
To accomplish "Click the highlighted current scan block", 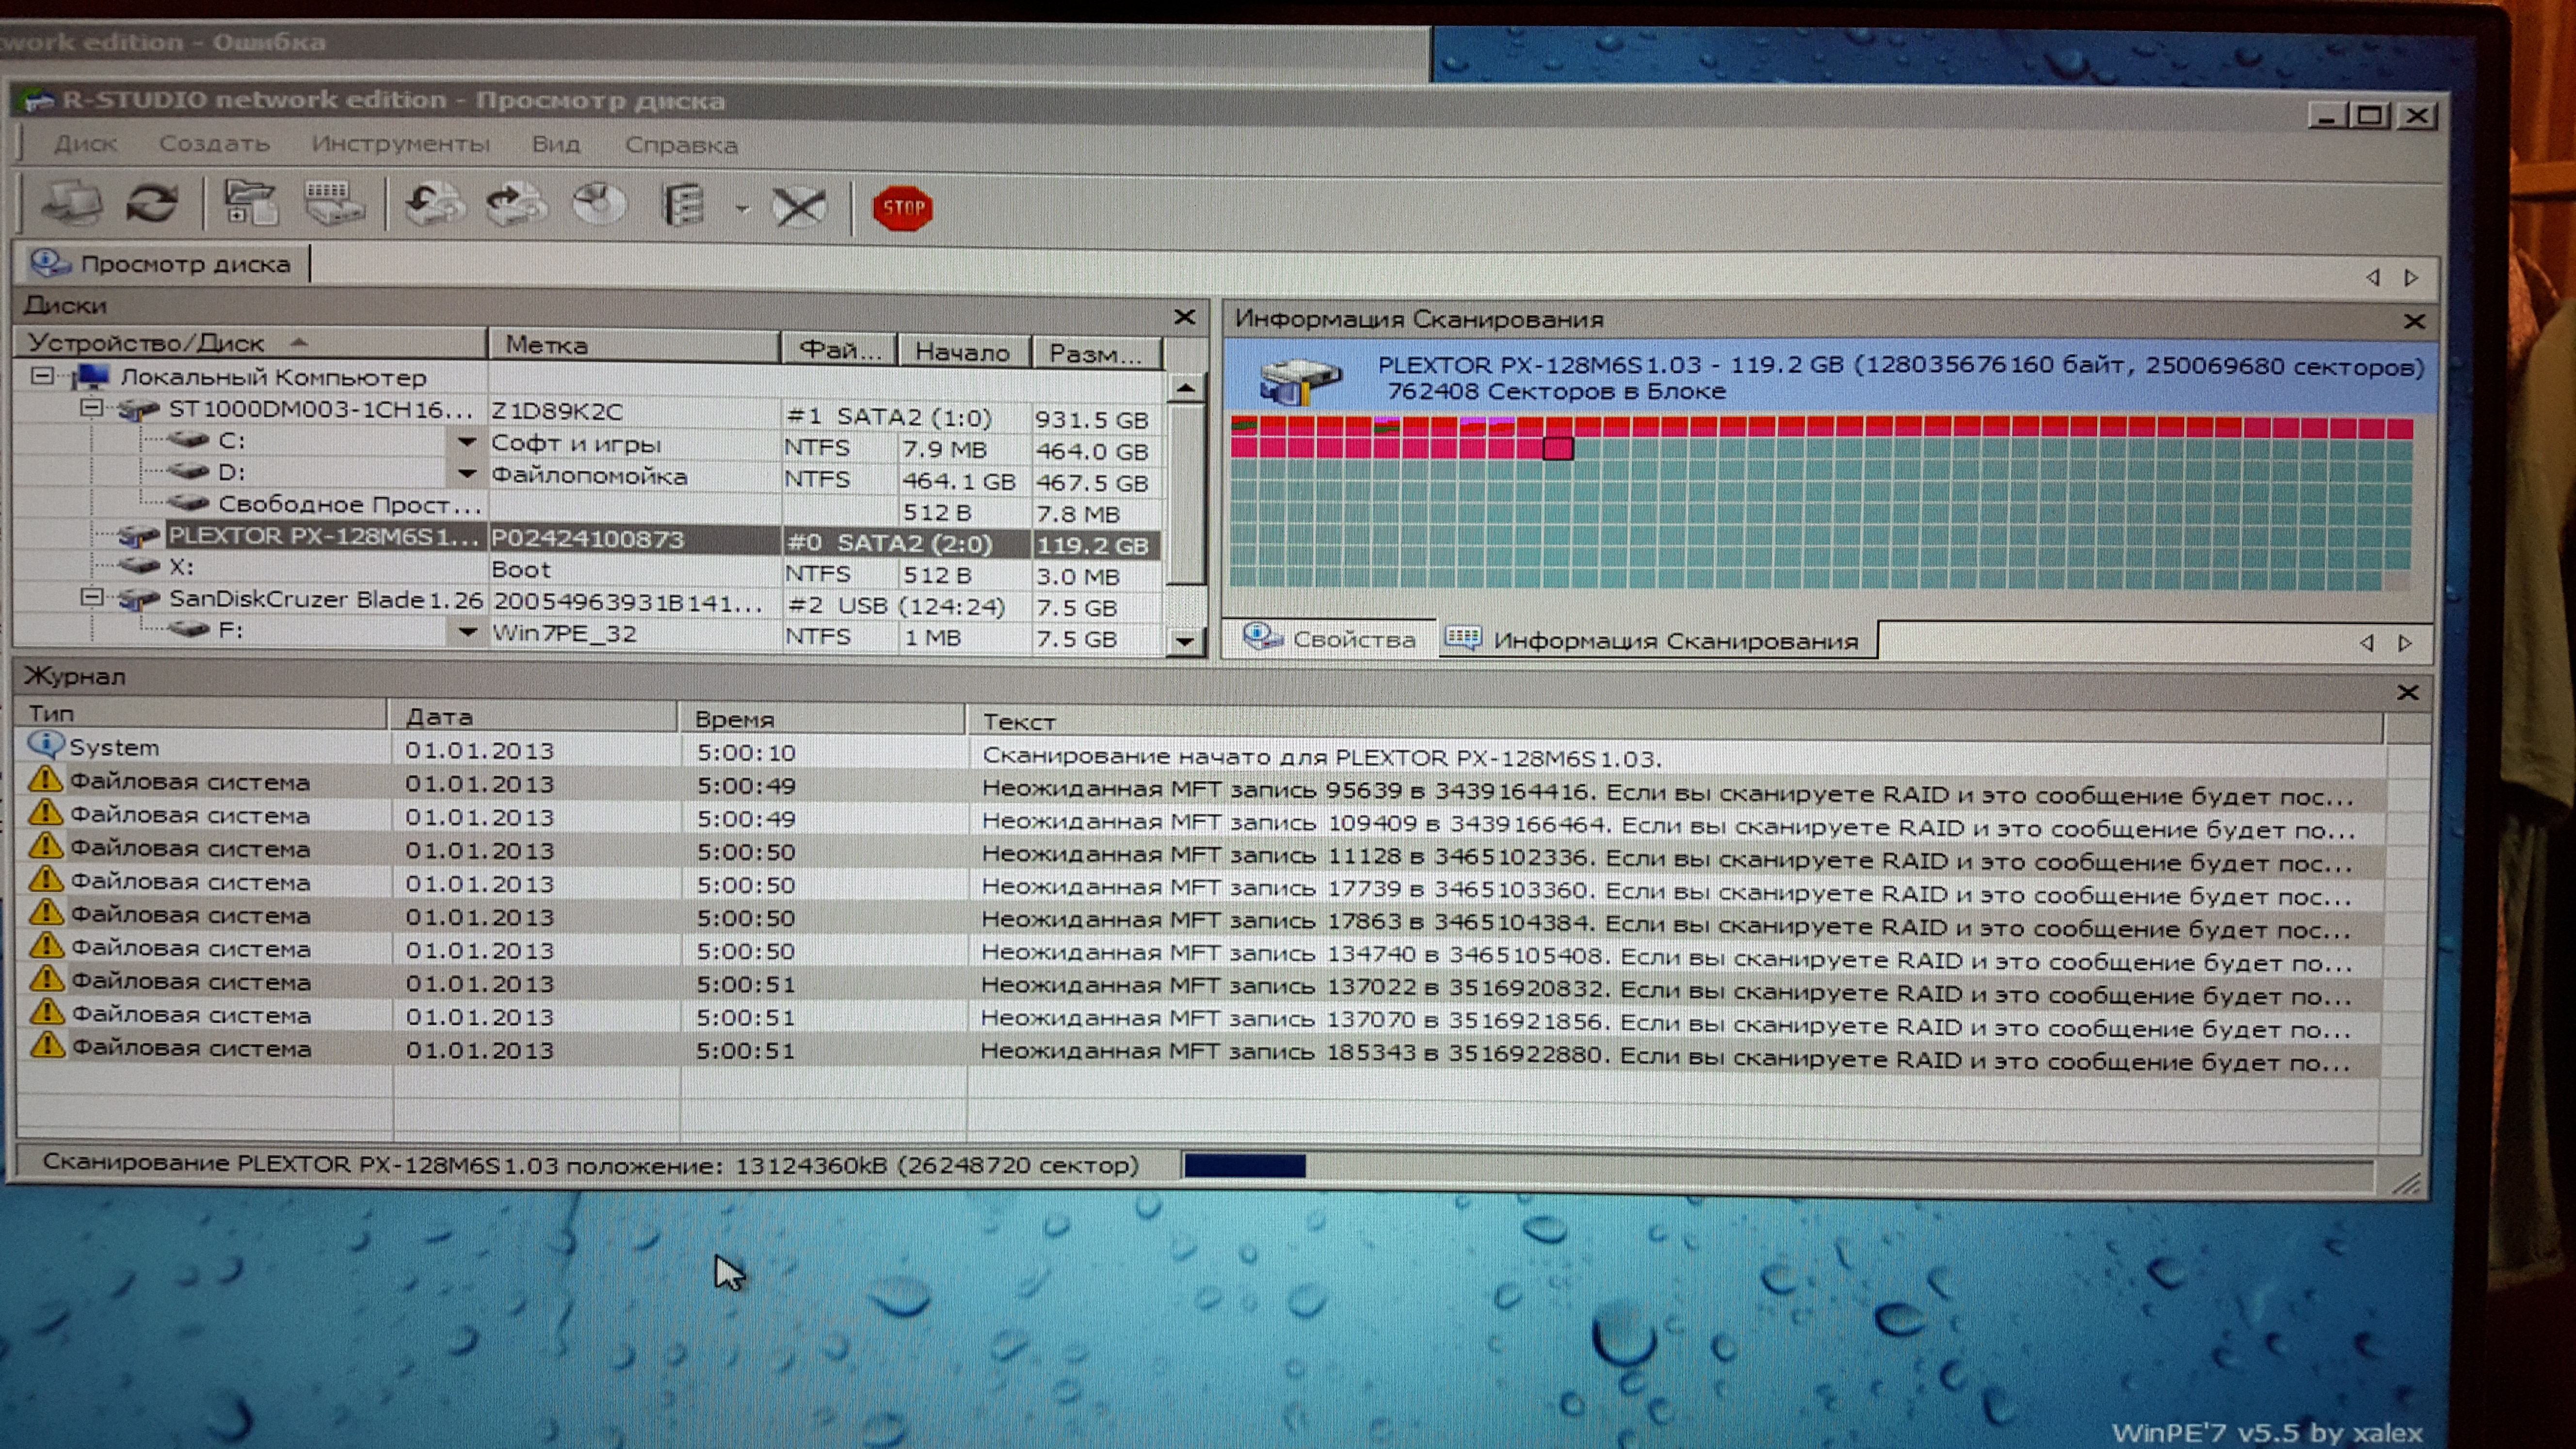I will [x=1557, y=448].
